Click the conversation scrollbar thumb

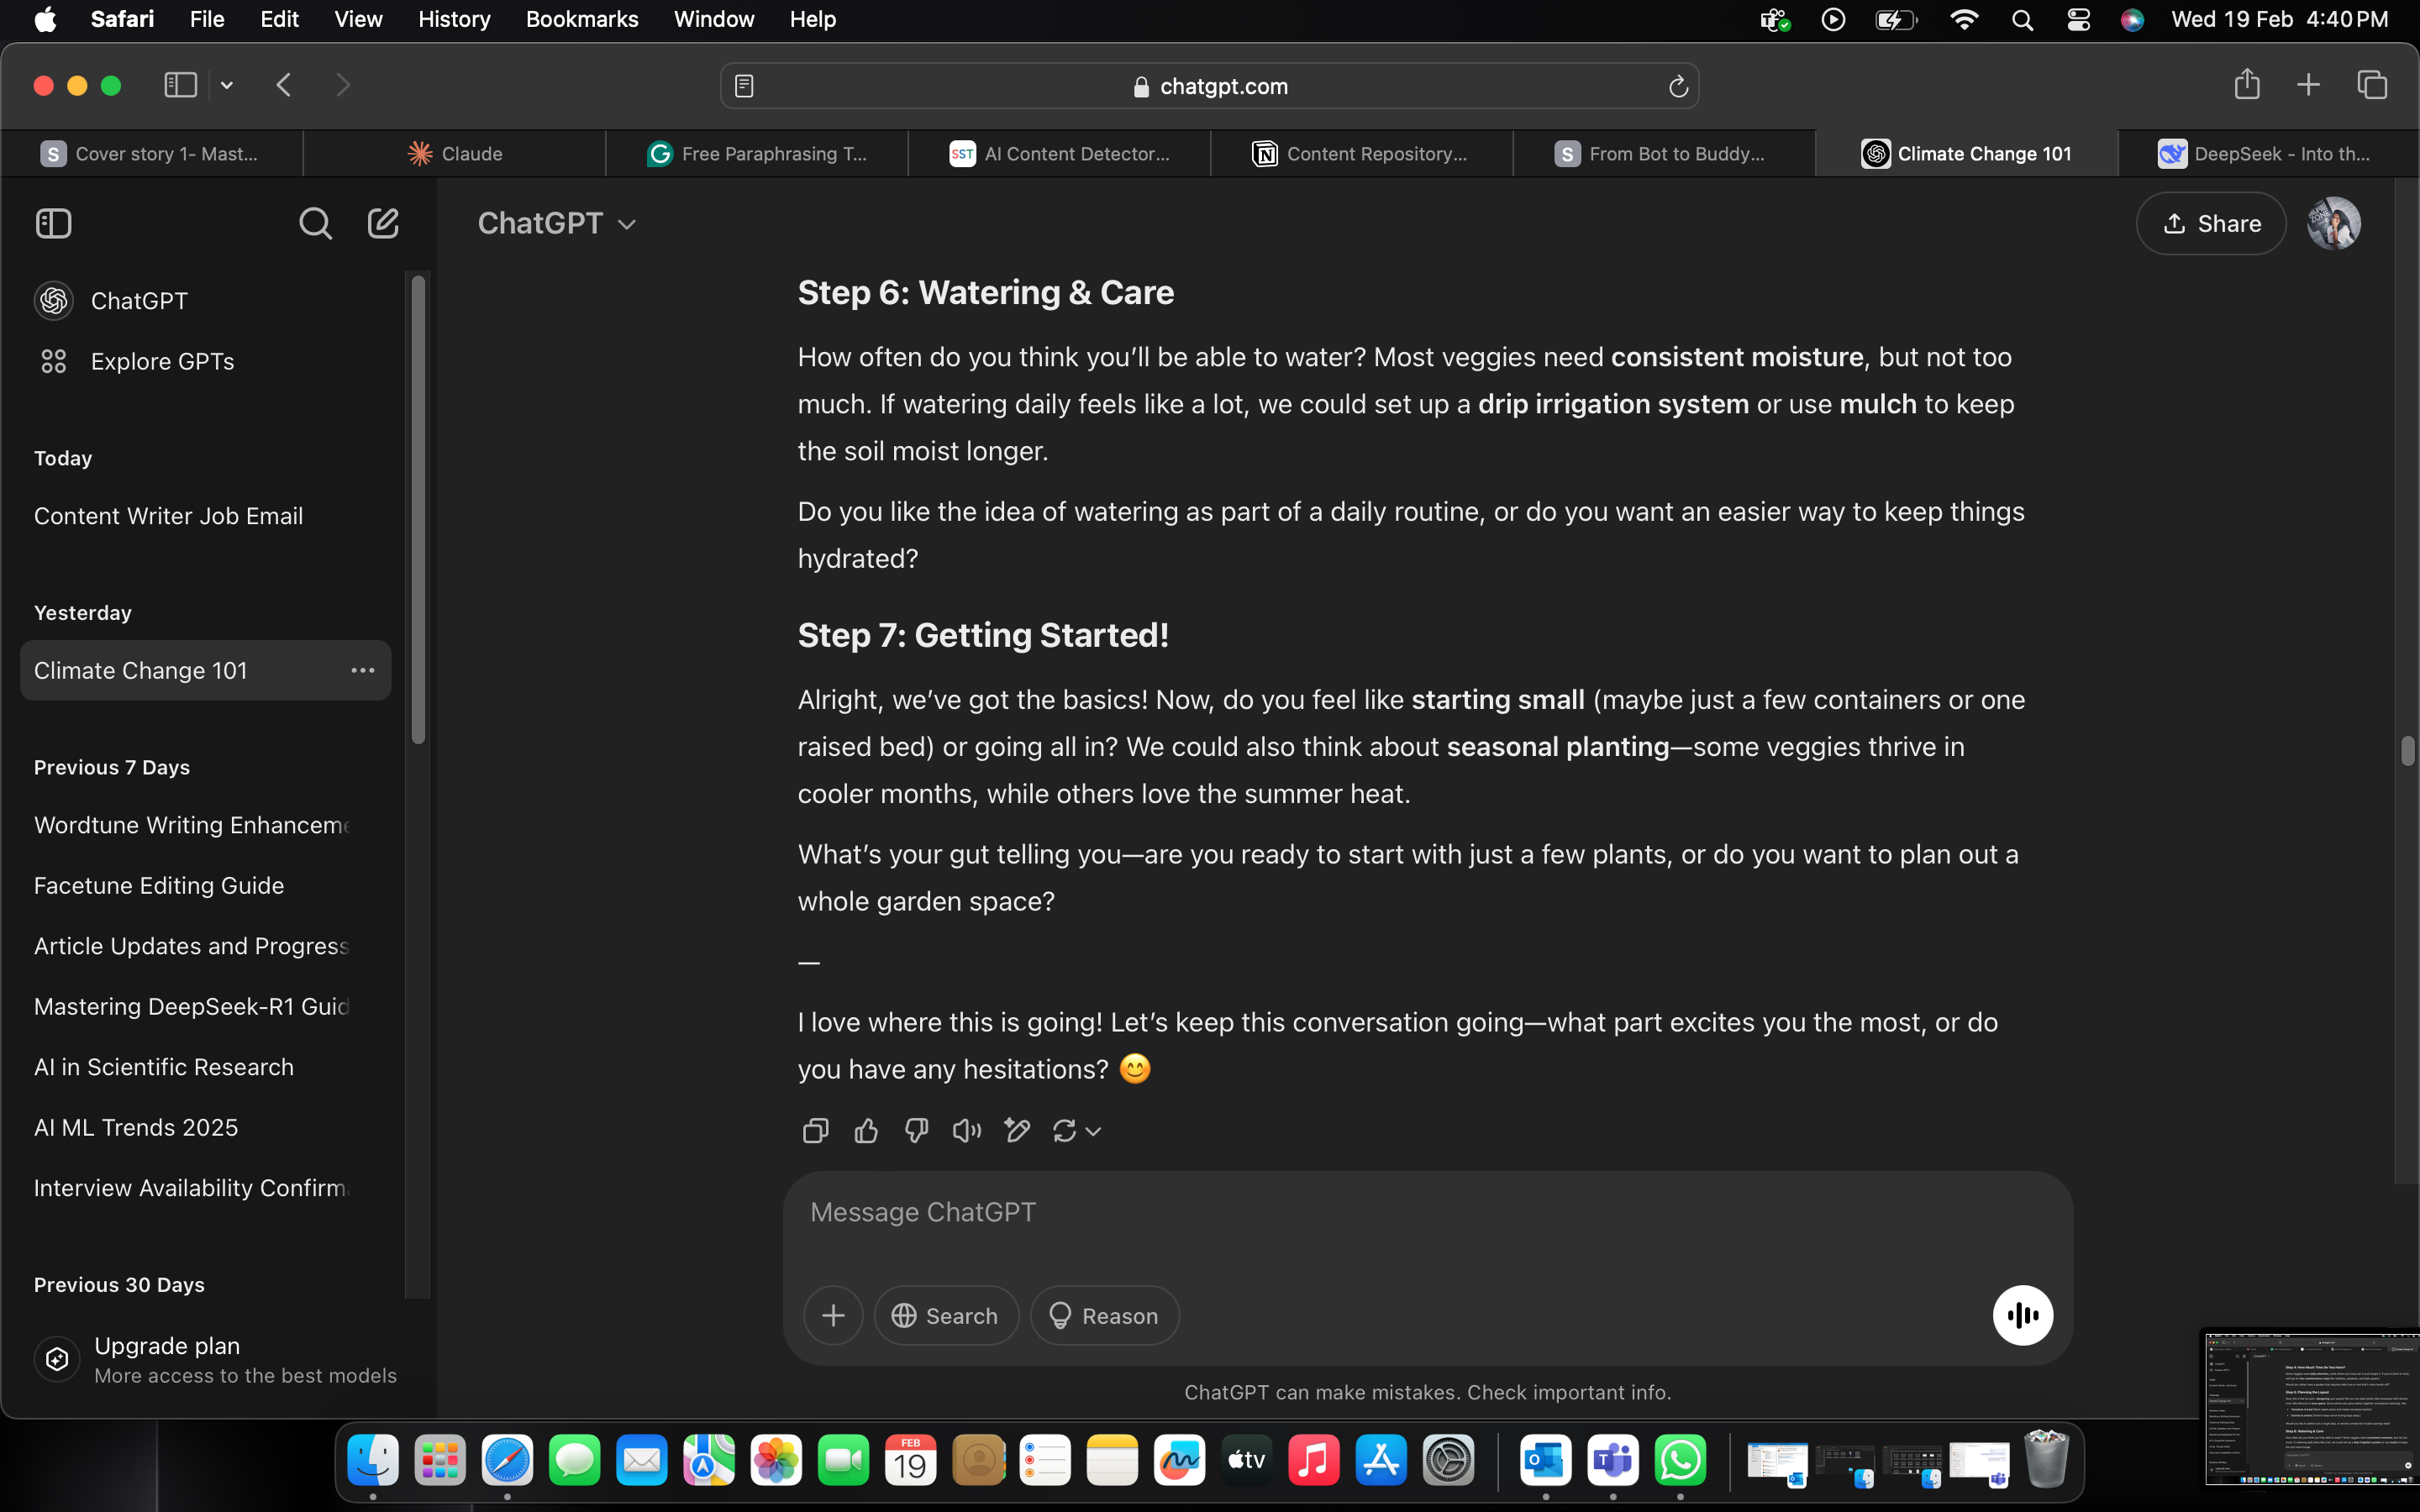[2407, 750]
